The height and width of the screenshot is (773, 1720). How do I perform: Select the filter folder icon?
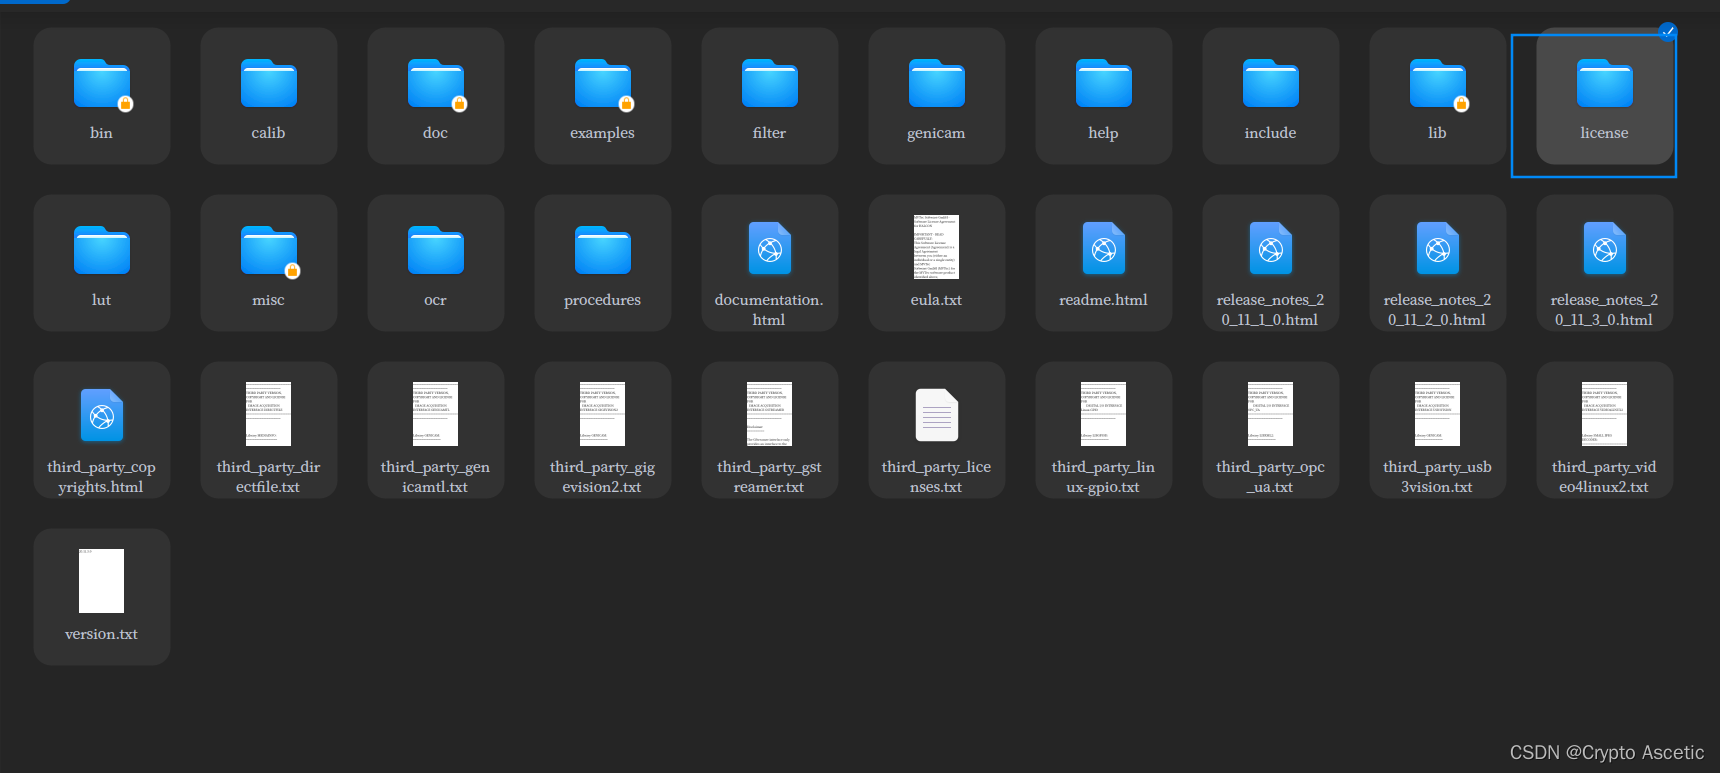click(x=770, y=84)
